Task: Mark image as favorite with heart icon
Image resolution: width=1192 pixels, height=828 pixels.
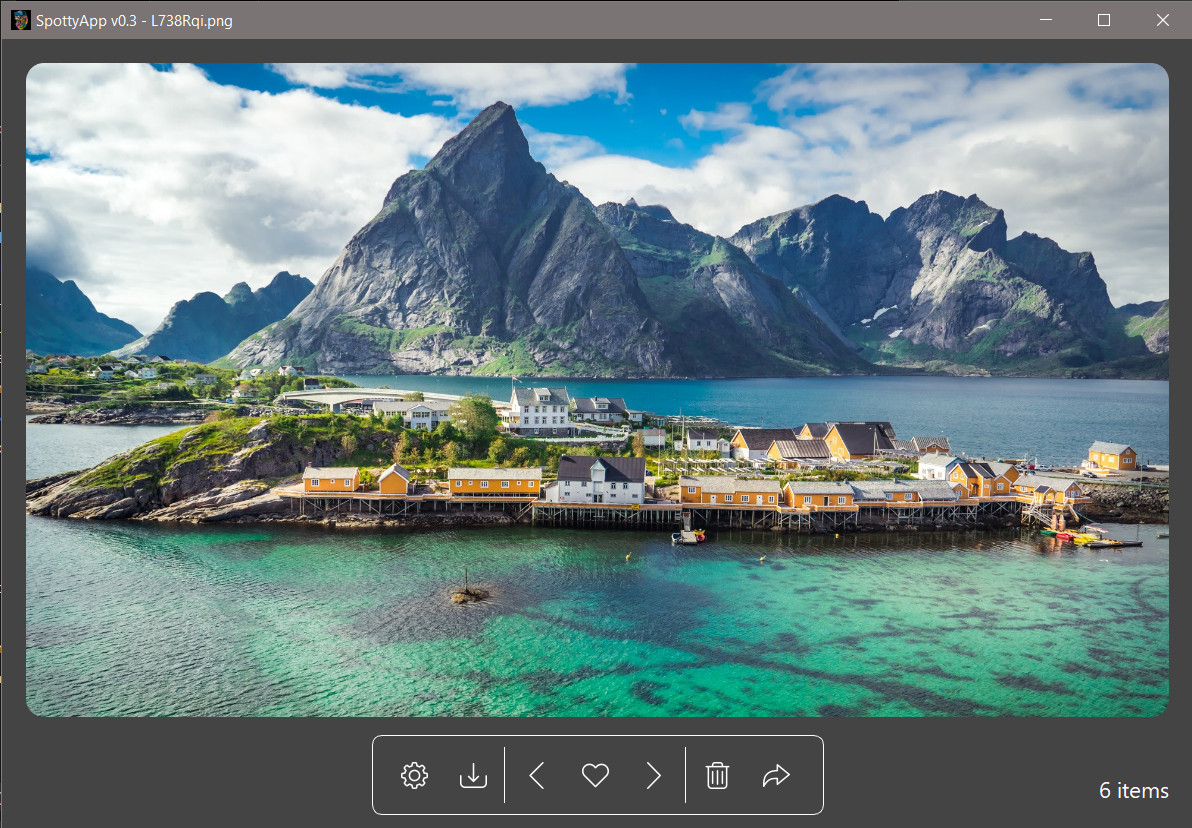Action: 595,776
